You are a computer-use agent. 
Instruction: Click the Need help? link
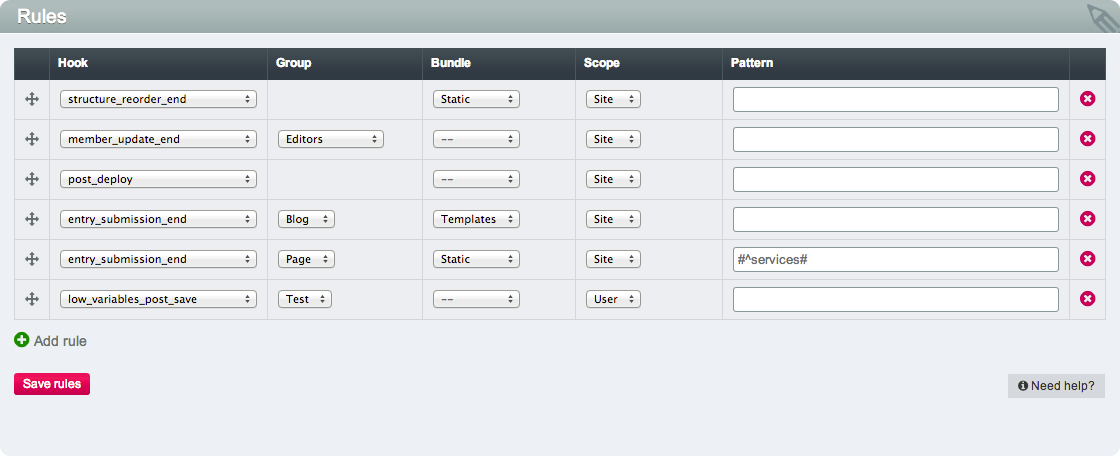point(1056,385)
